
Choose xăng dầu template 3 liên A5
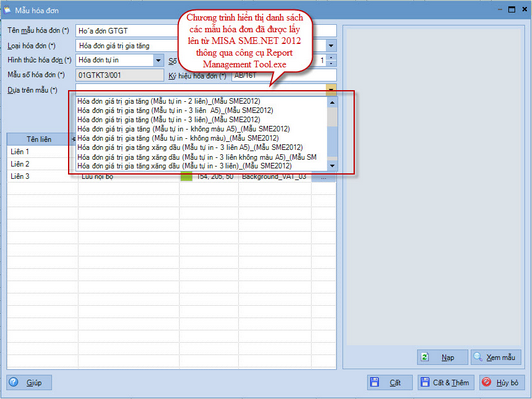(x=190, y=147)
